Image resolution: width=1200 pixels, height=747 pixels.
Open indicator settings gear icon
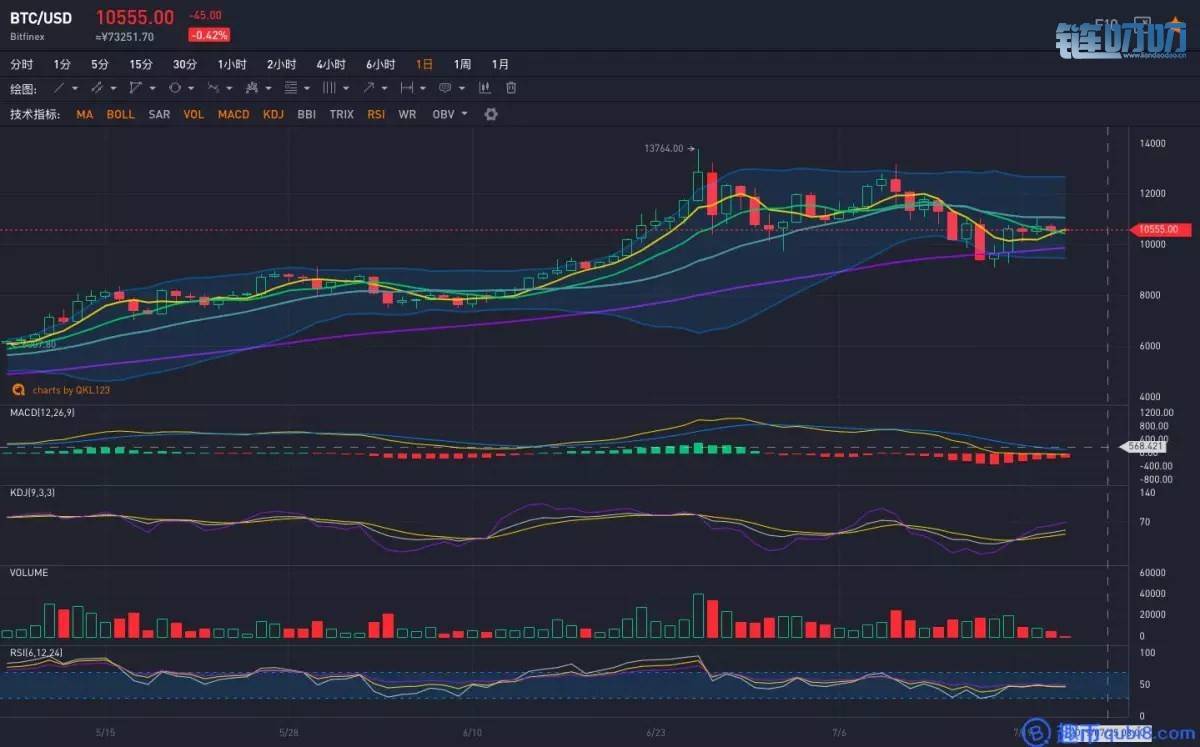[x=491, y=114]
